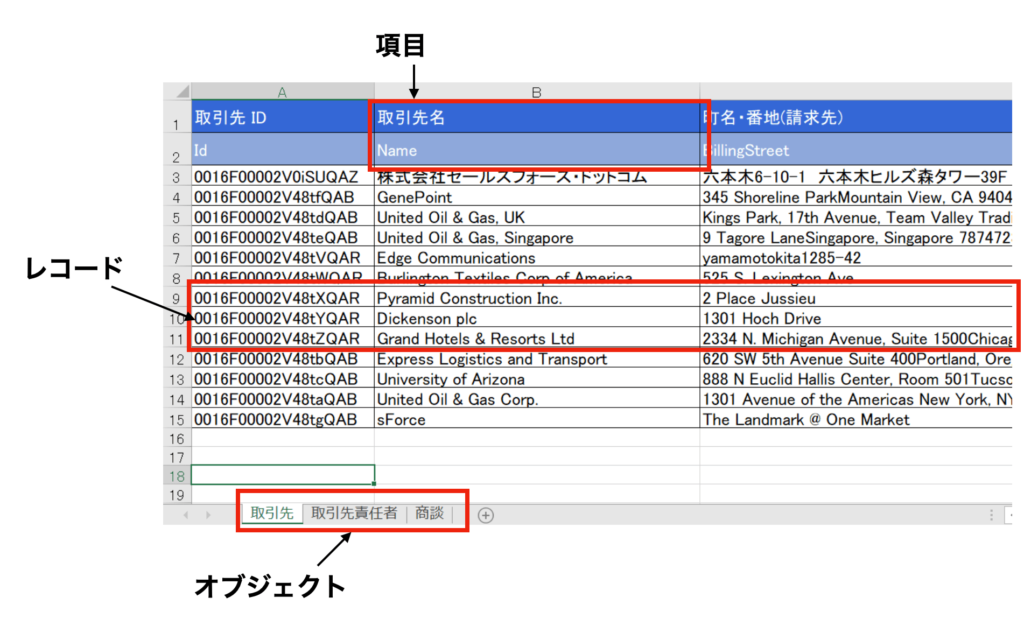Click the sForce cell

click(x=537, y=419)
